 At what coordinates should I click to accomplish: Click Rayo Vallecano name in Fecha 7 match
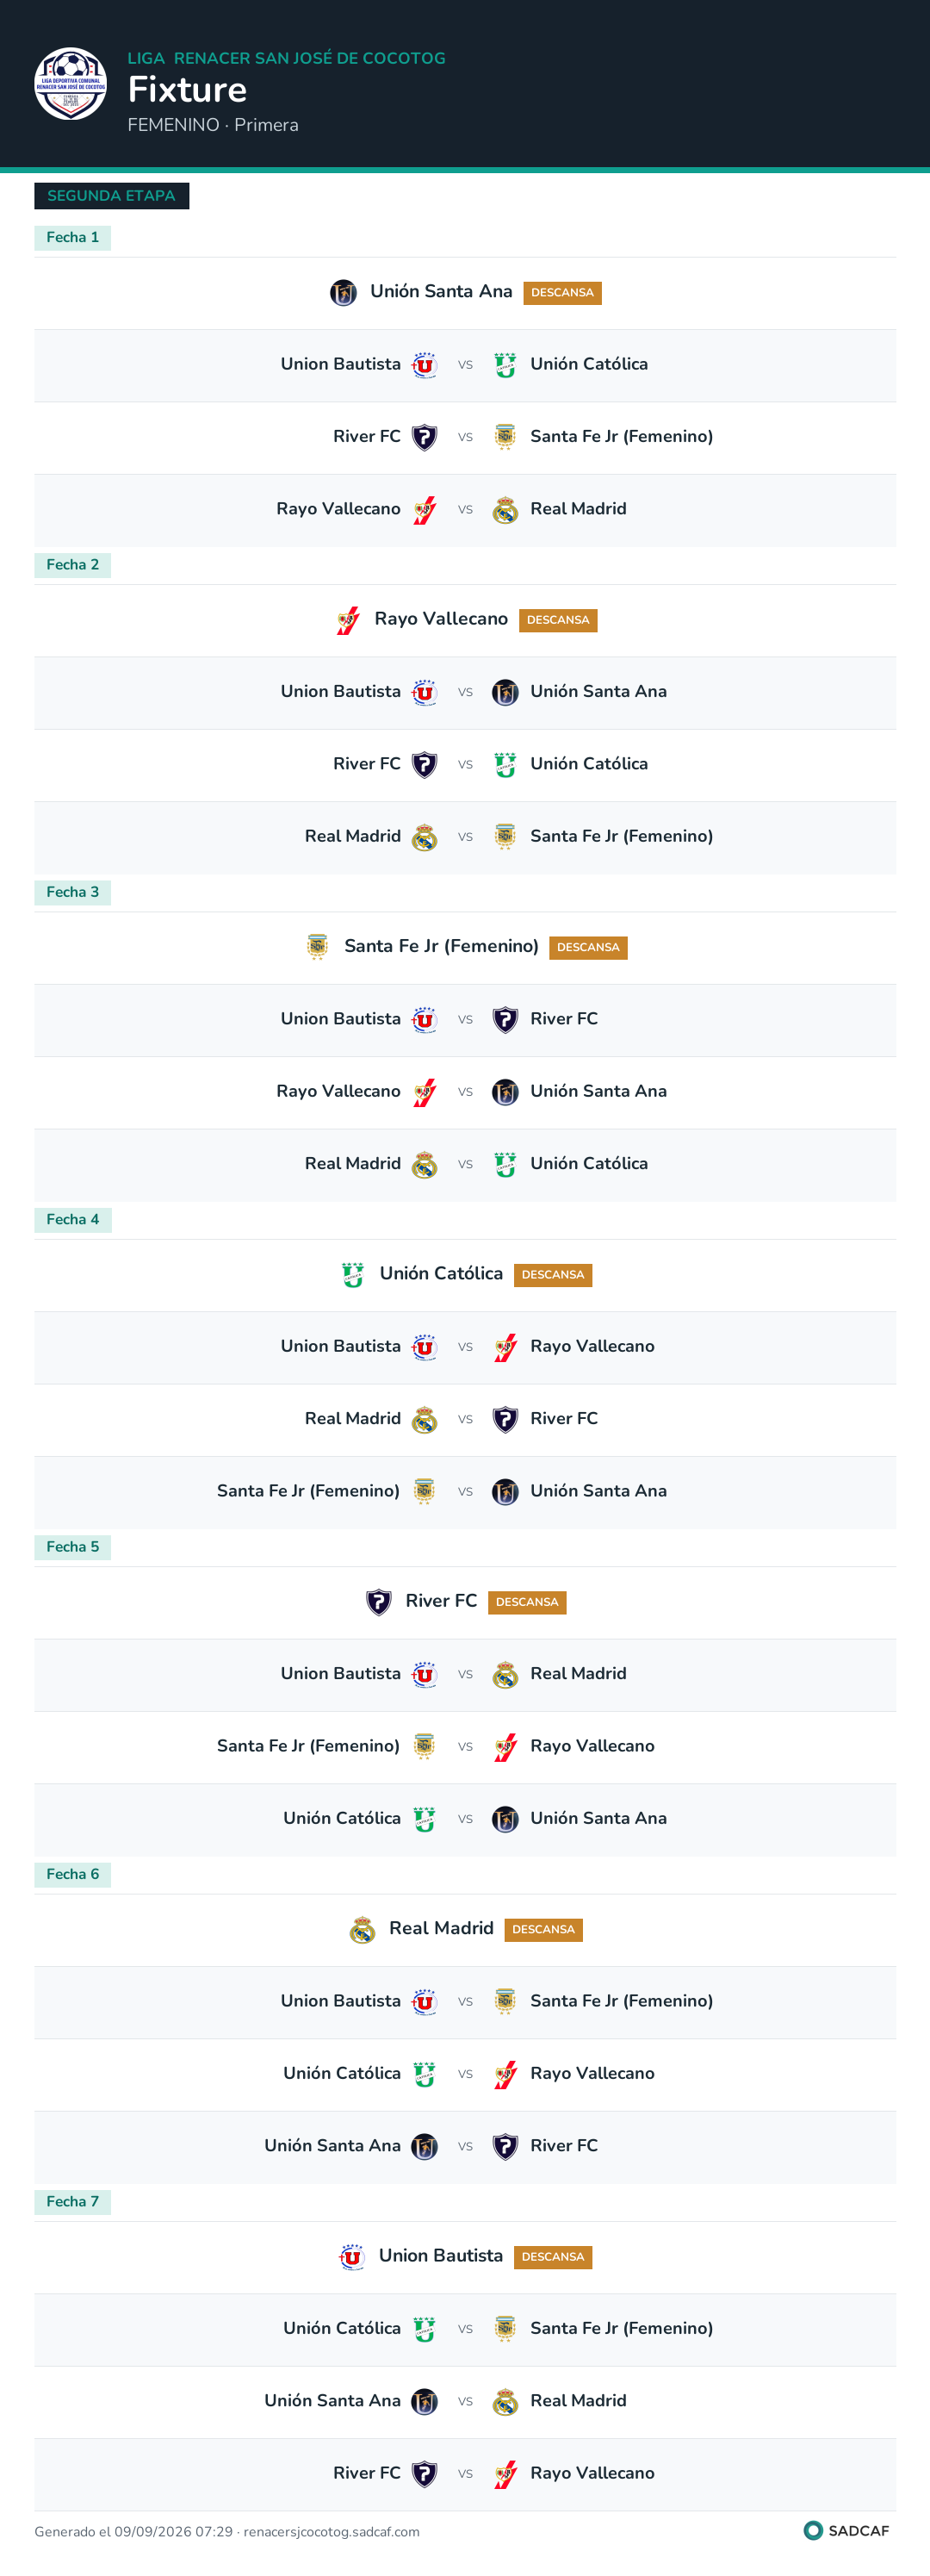point(592,2473)
